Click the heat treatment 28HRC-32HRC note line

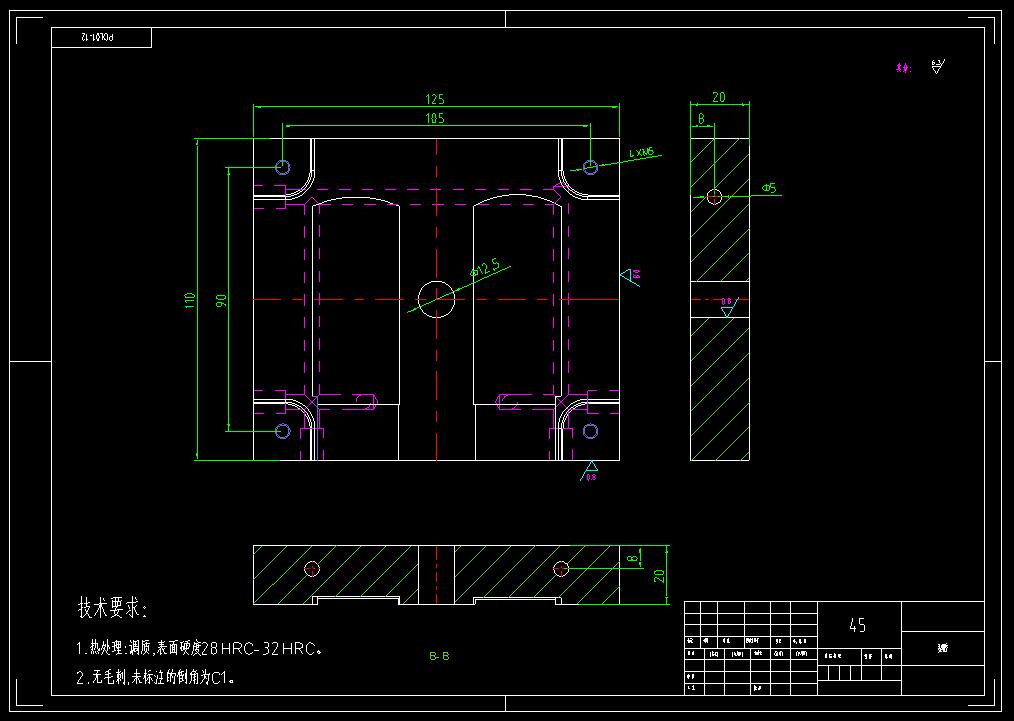(199, 649)
